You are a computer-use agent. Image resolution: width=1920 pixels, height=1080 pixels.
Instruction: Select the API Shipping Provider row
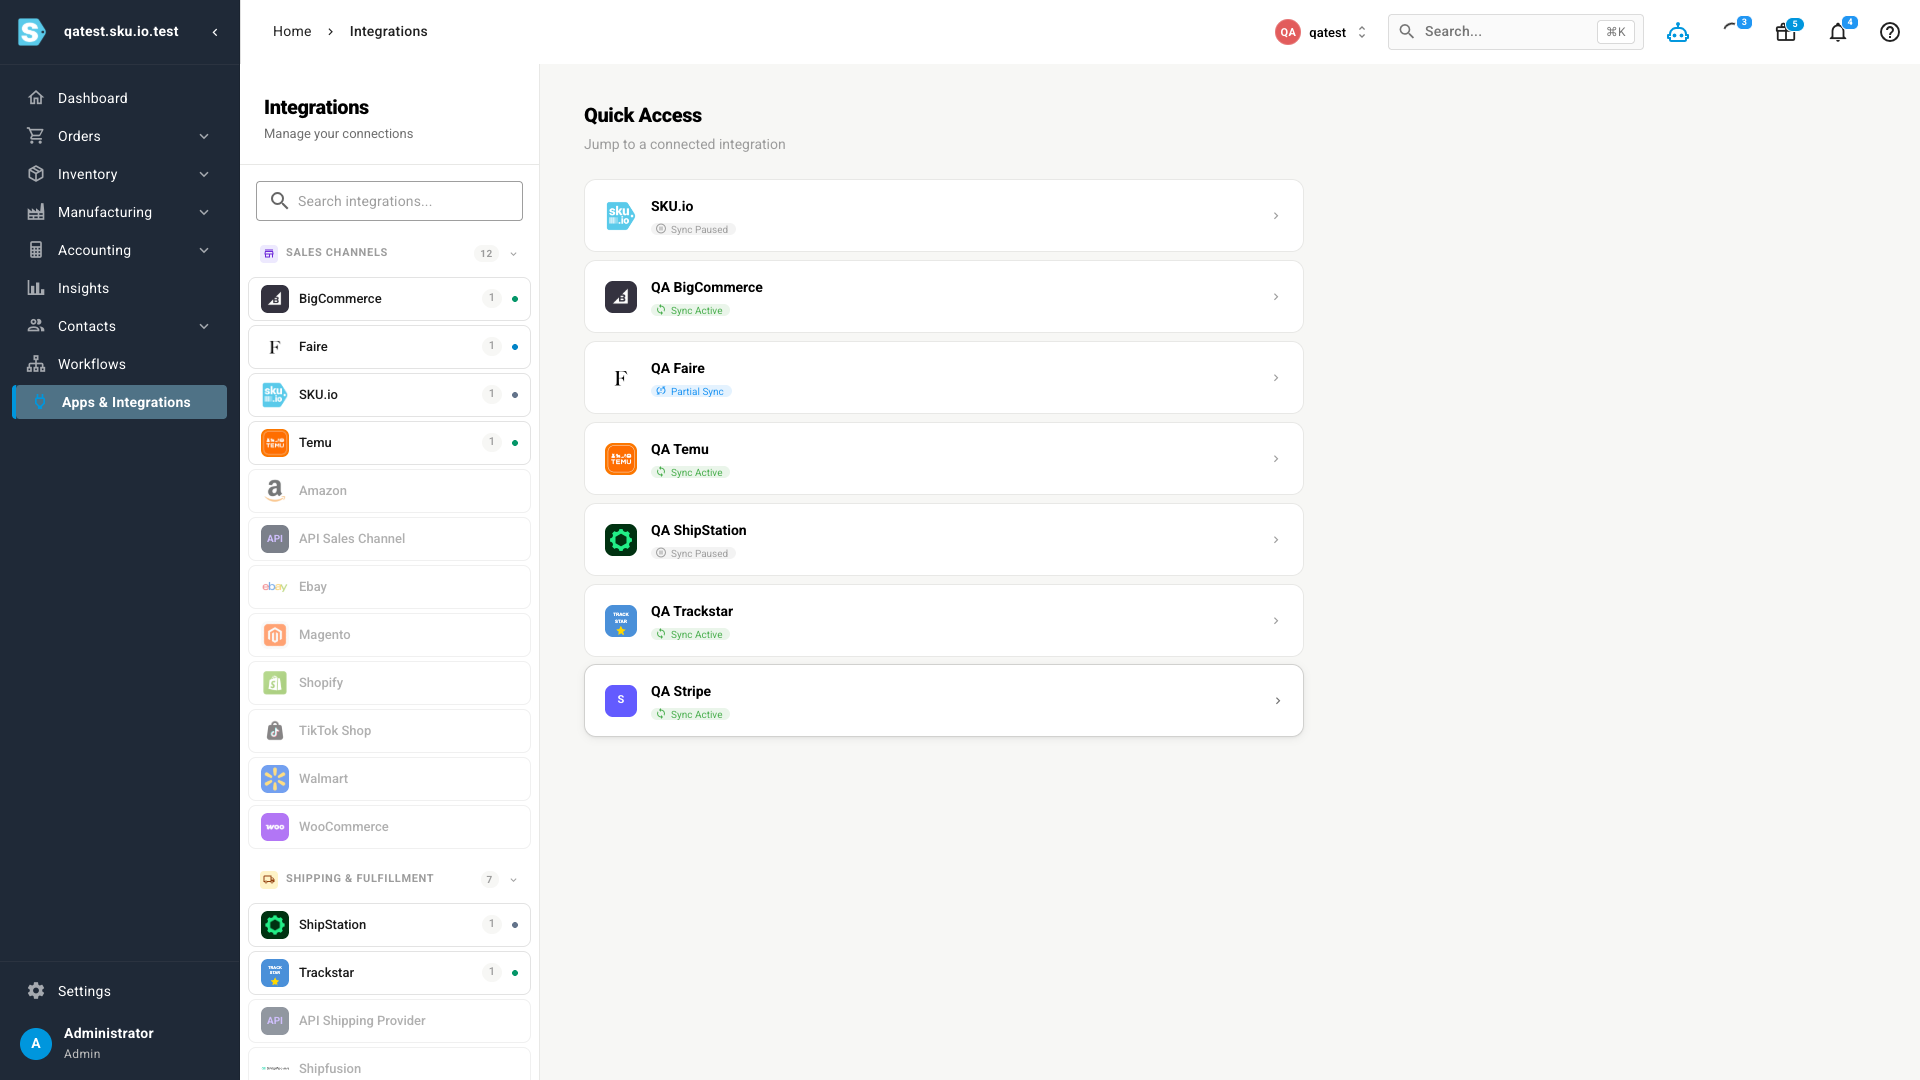click(x=389, y=1021)
